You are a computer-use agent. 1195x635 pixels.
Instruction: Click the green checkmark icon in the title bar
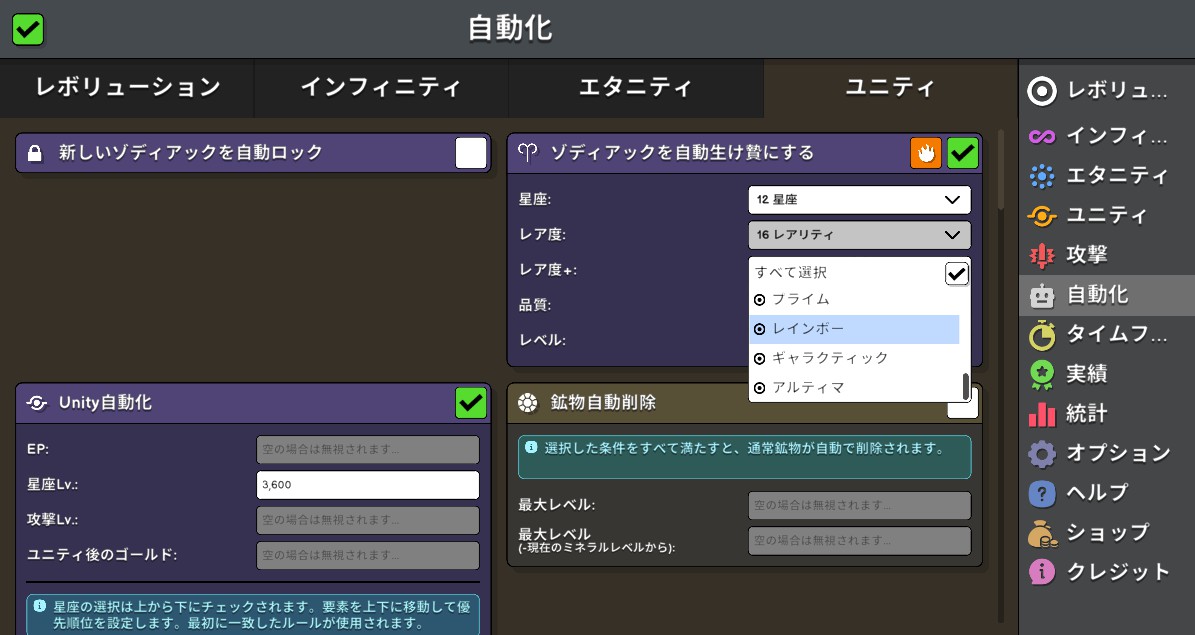pos(28,30)
